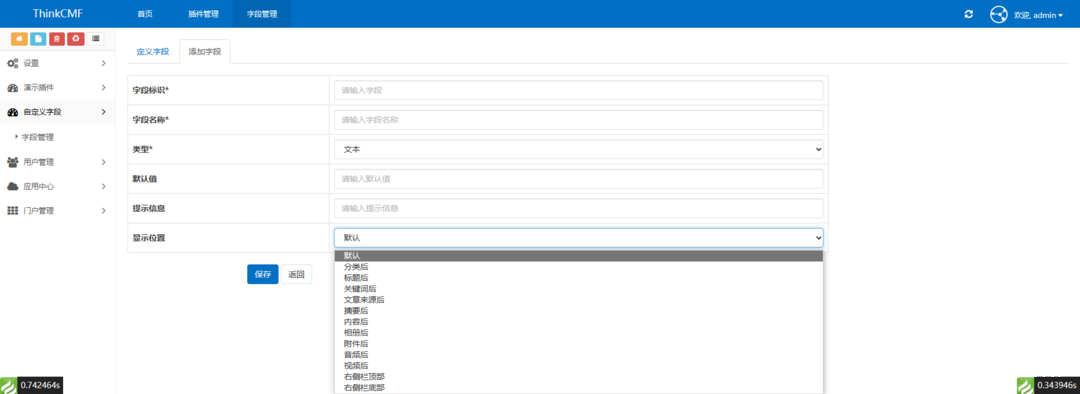1080x394 pixels.
Task: Select 内容后 option in the list
Action: point(579,322)
